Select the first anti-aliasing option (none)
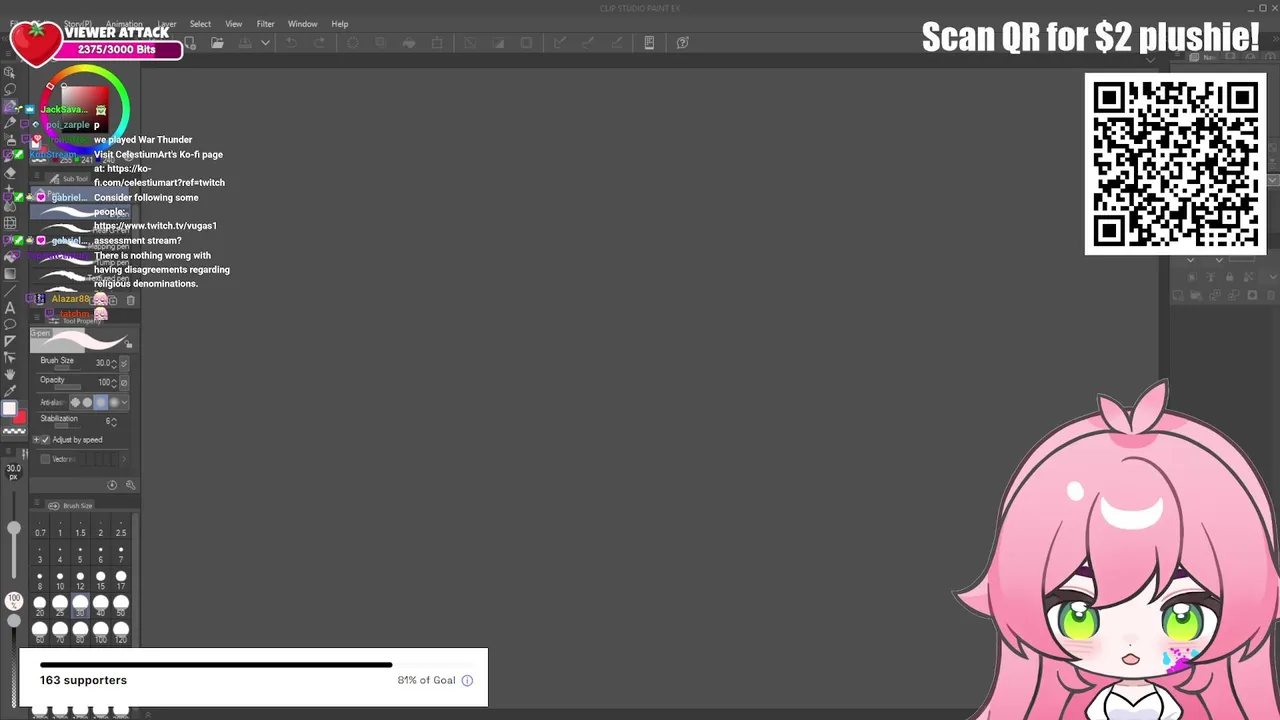 [x=75, y=402]
